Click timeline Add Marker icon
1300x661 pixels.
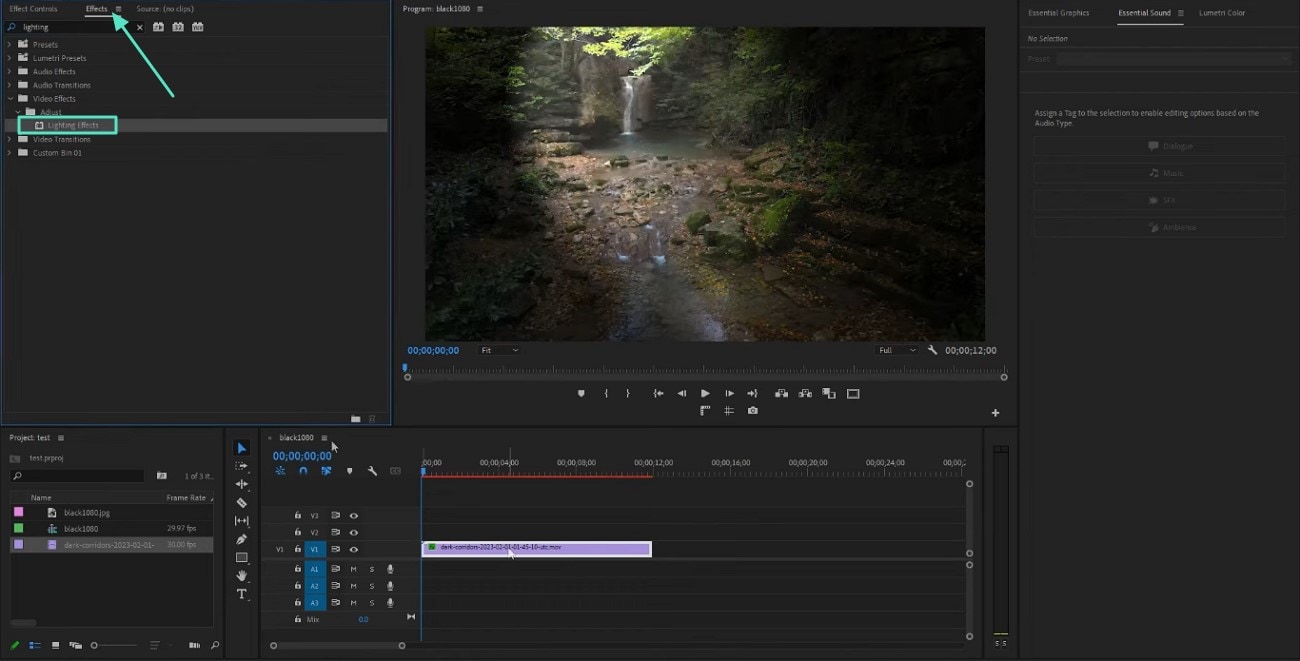[x=349, y=471]
